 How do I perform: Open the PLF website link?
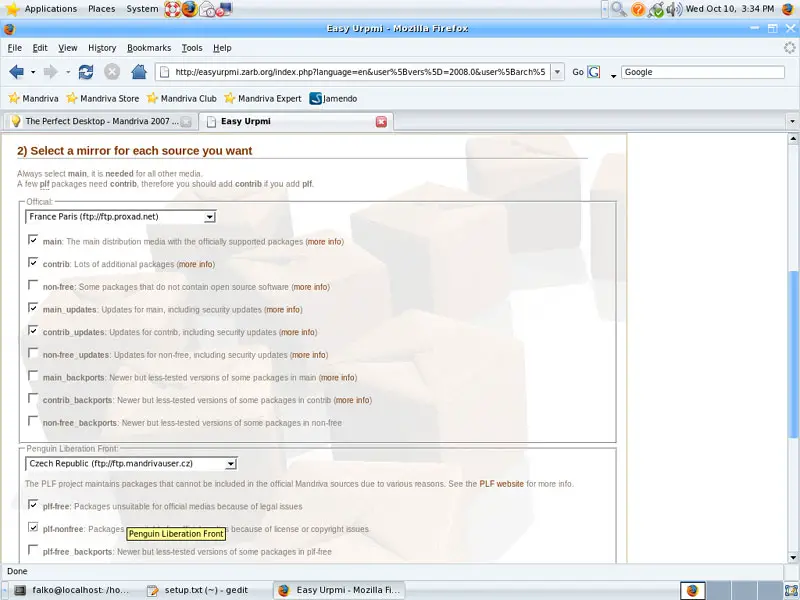(501, 484)
